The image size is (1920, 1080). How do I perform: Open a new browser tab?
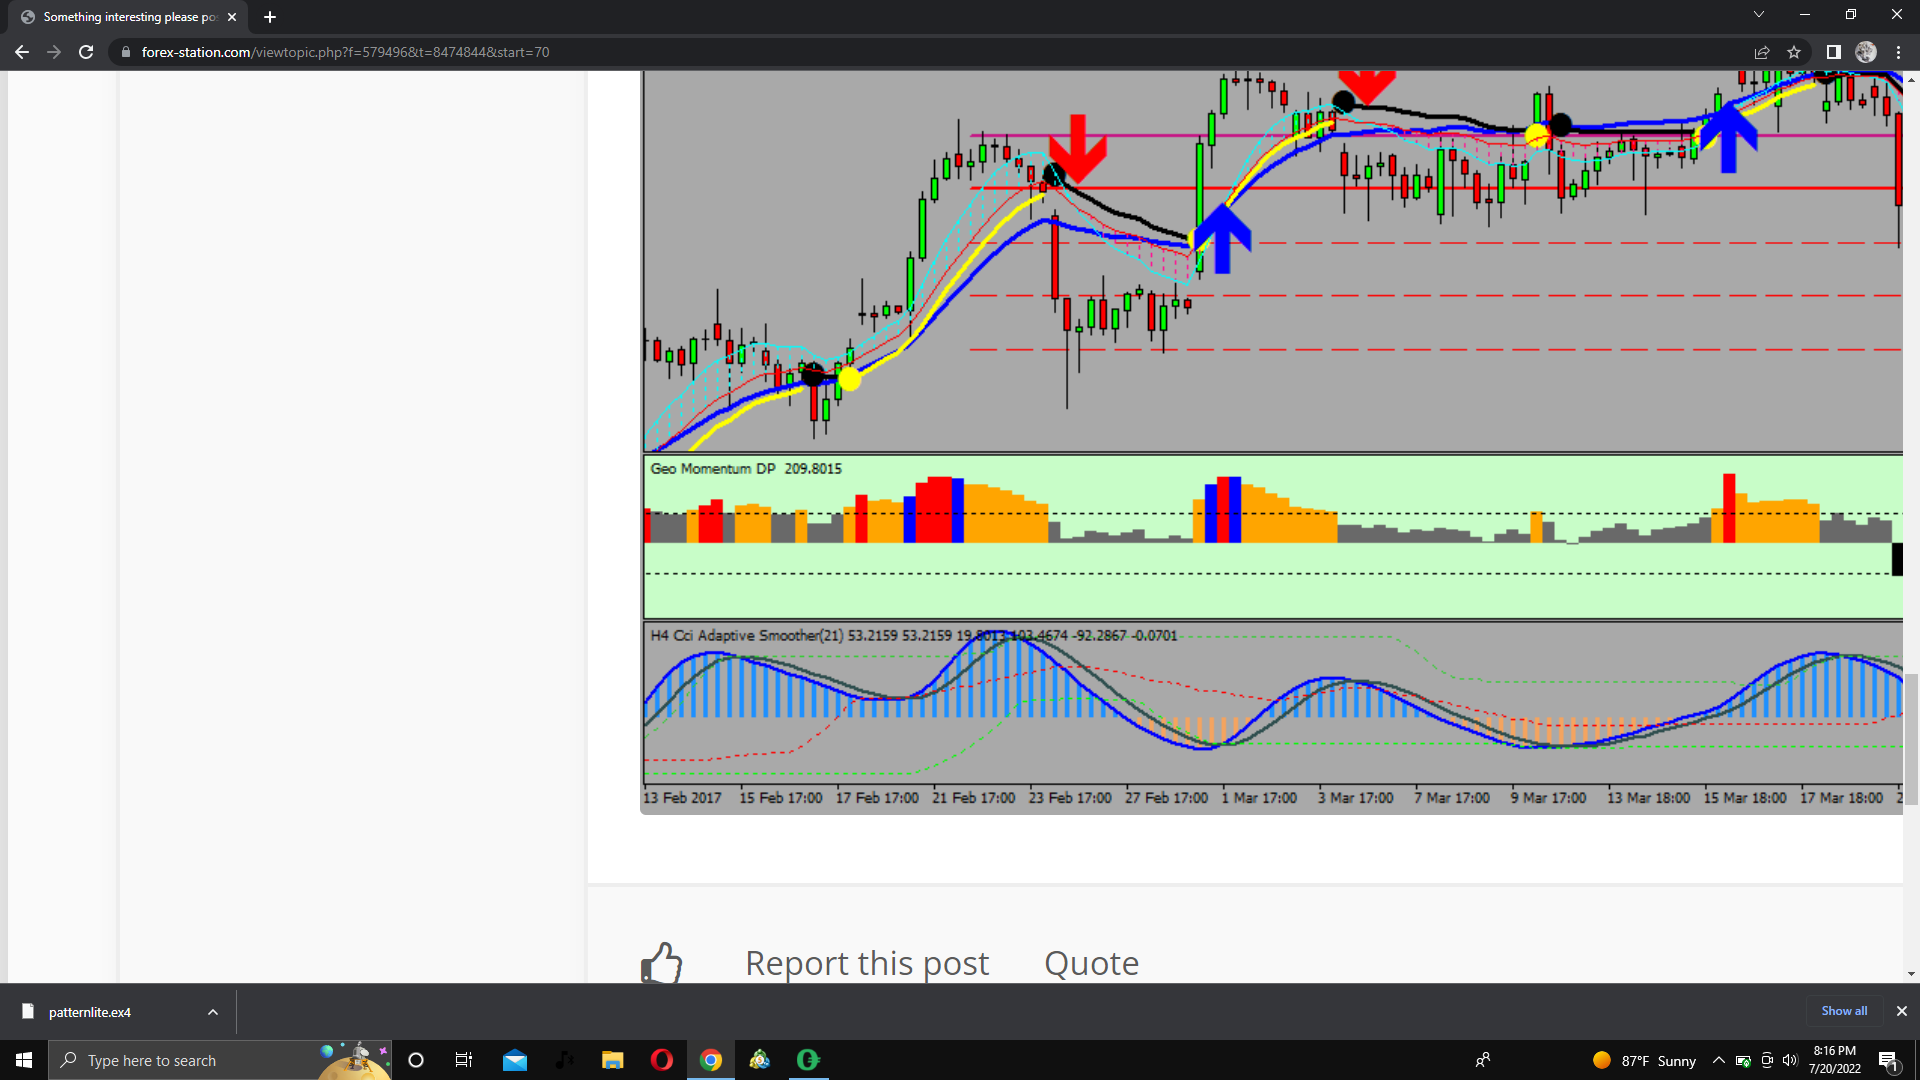pyautogui.click(x=270, y=17)
